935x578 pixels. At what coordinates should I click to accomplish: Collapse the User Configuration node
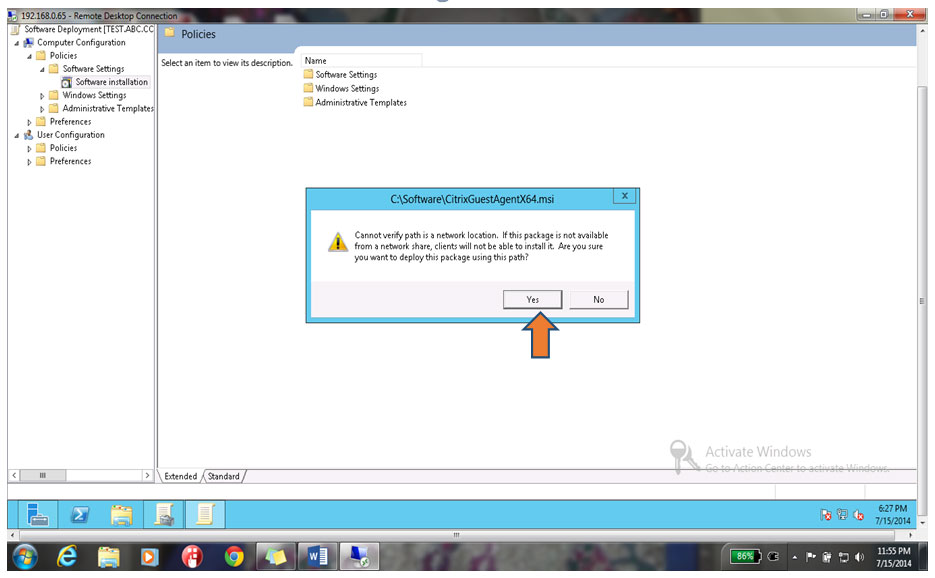pos(17,135)
